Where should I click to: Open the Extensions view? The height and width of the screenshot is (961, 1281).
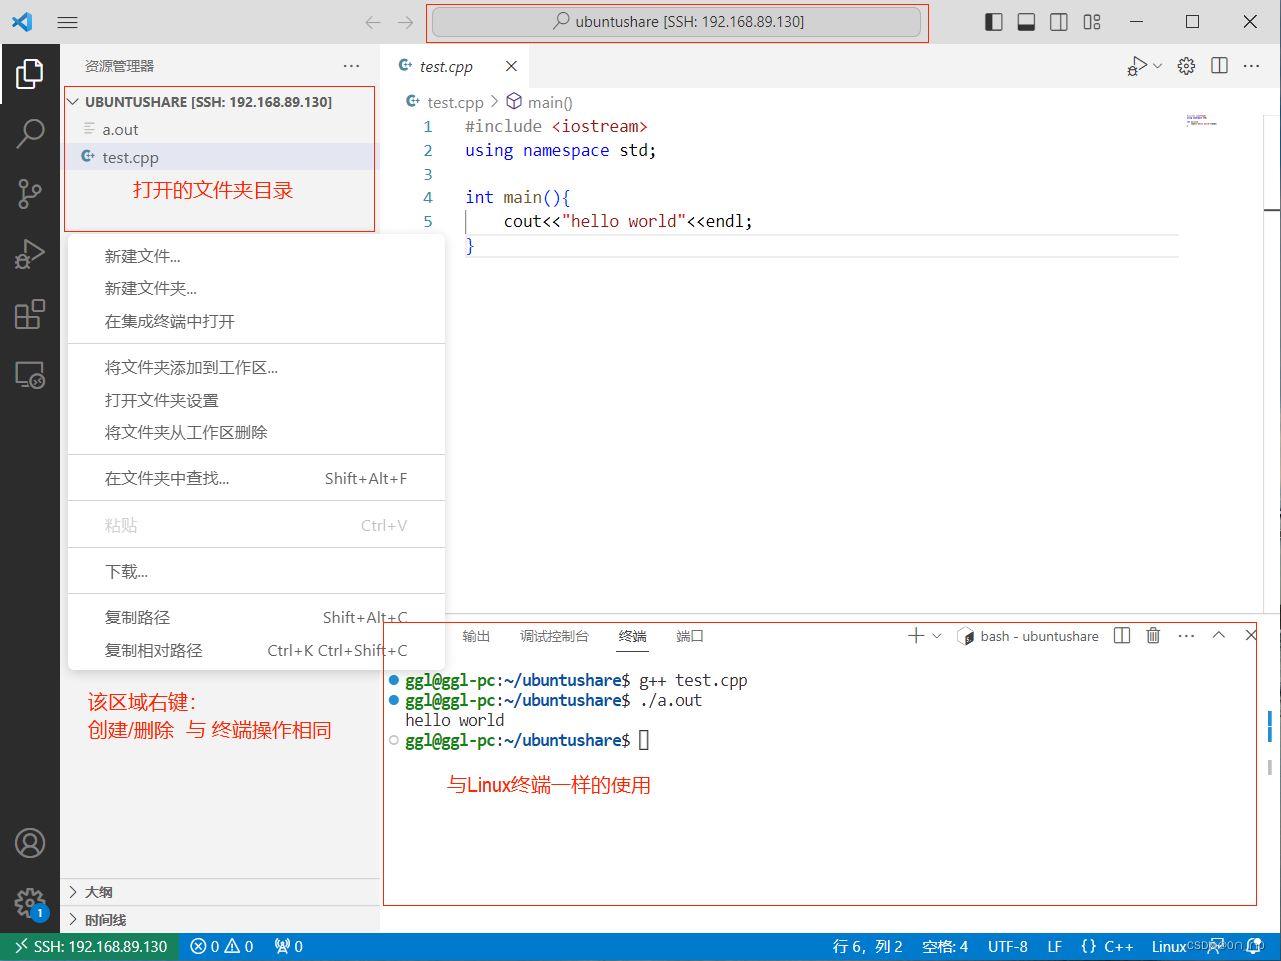(30, 314)
